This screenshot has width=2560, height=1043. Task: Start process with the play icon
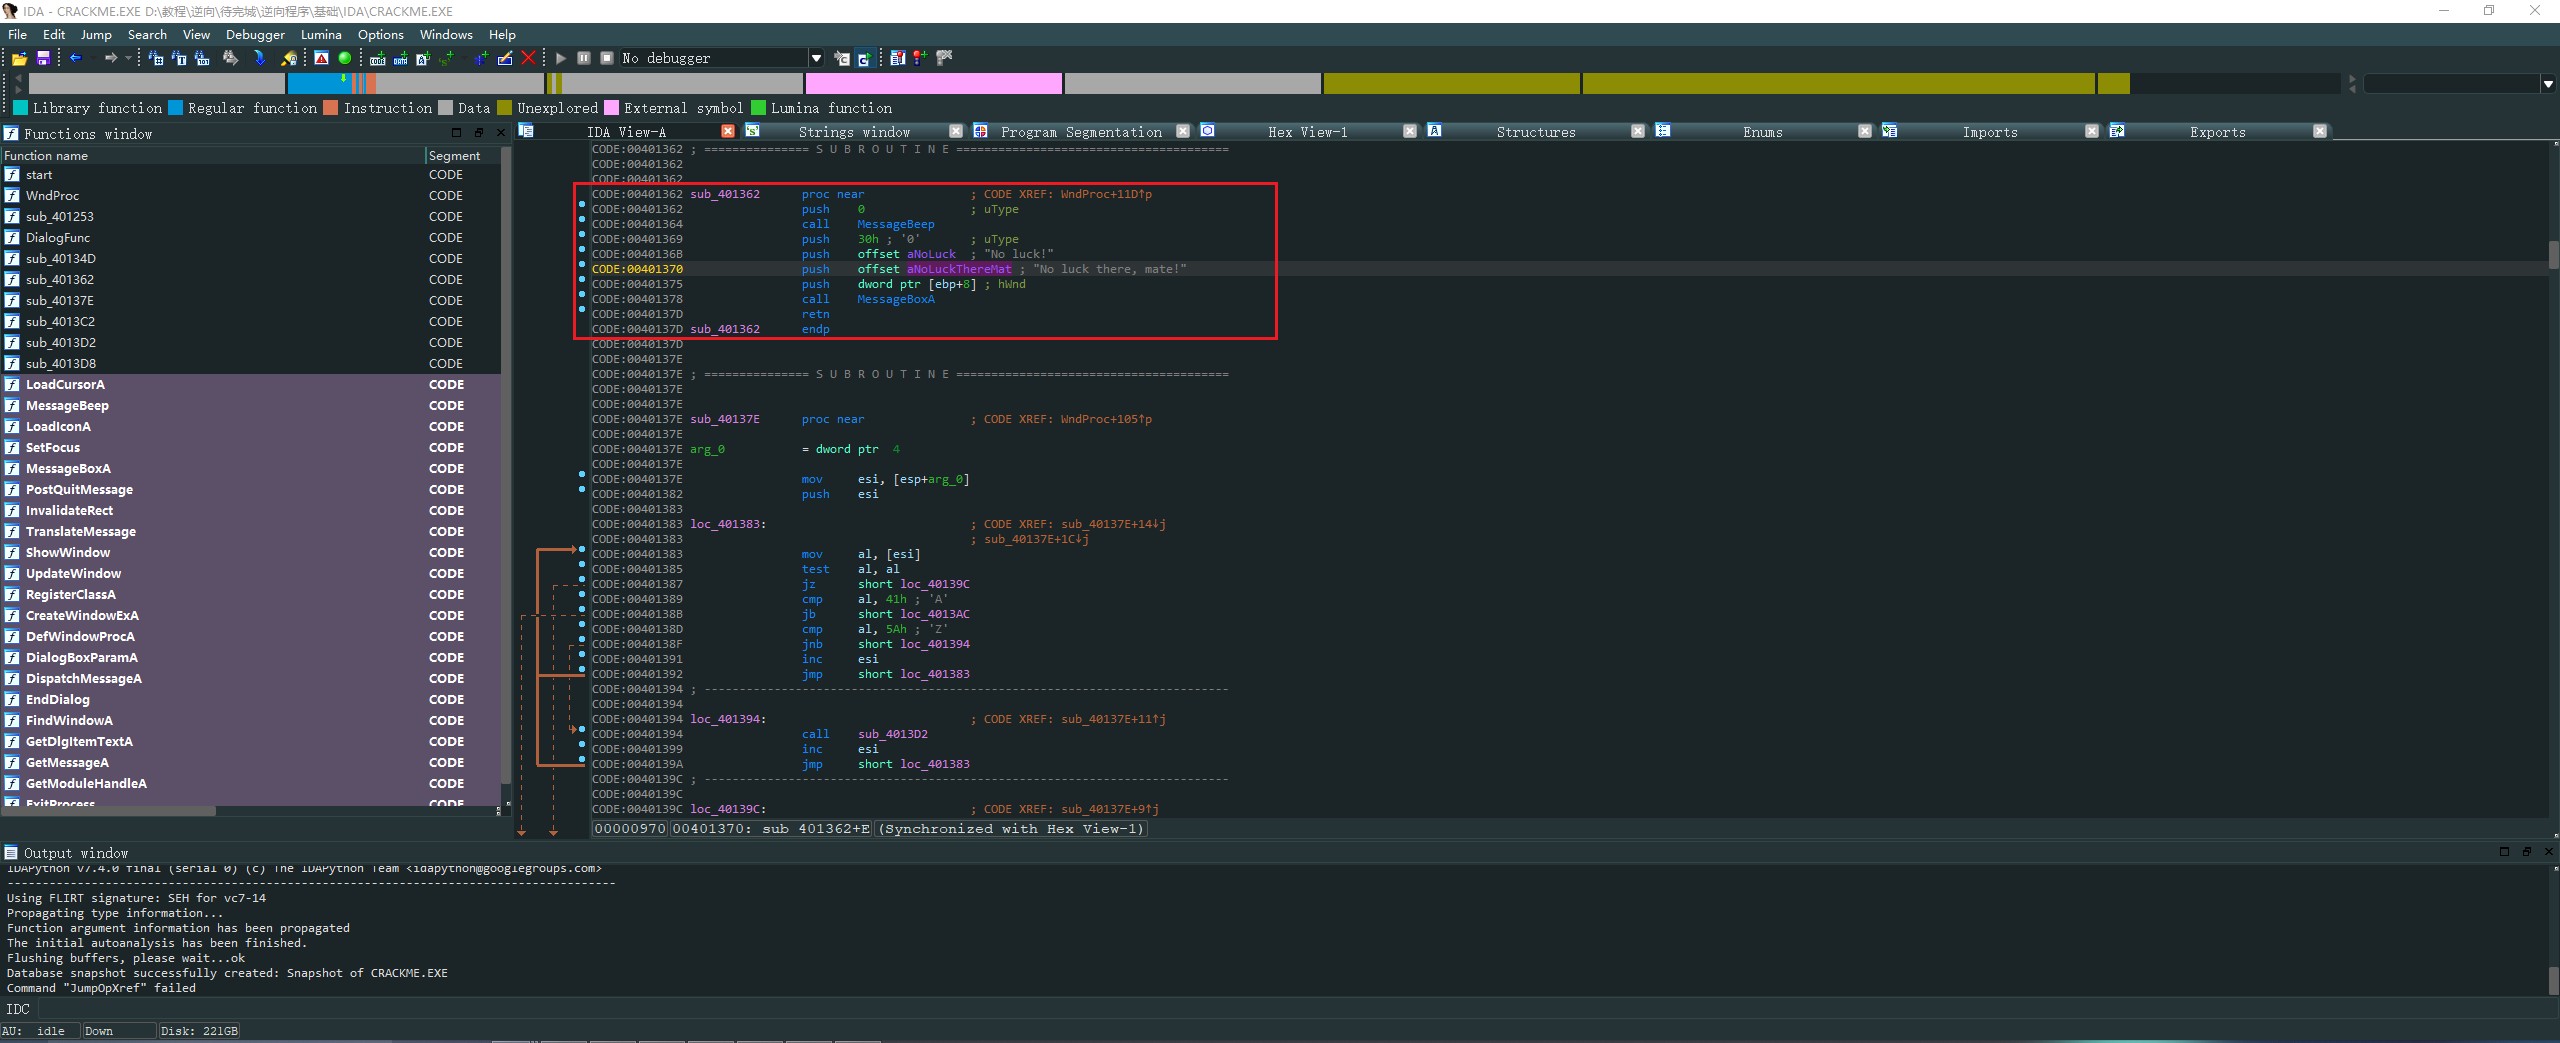561,59
